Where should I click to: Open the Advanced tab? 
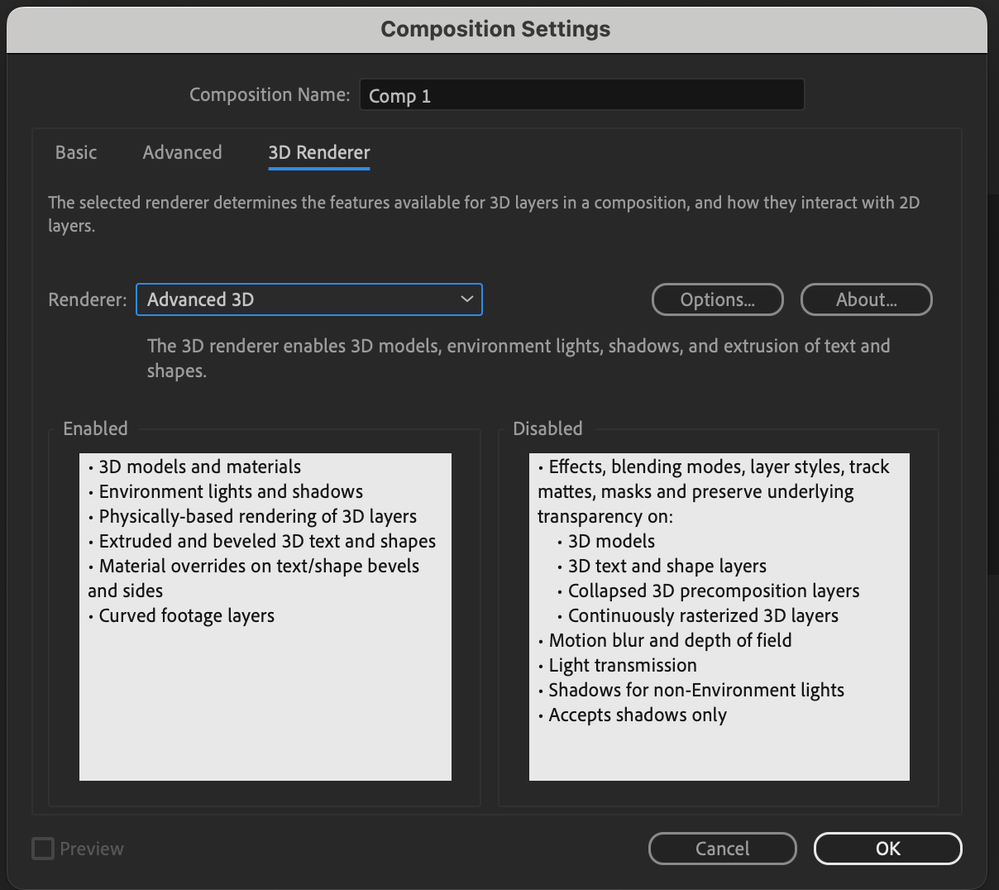(182, 153)
